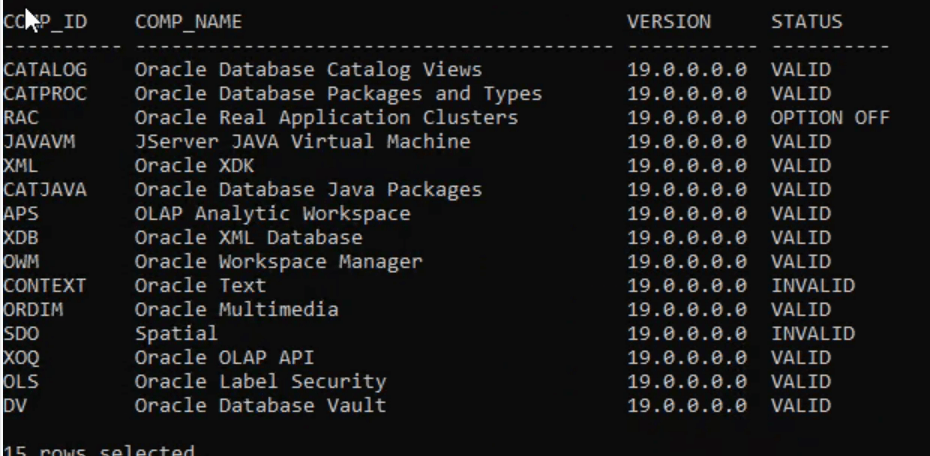Click the VERSION column header

tap(669, 22)
